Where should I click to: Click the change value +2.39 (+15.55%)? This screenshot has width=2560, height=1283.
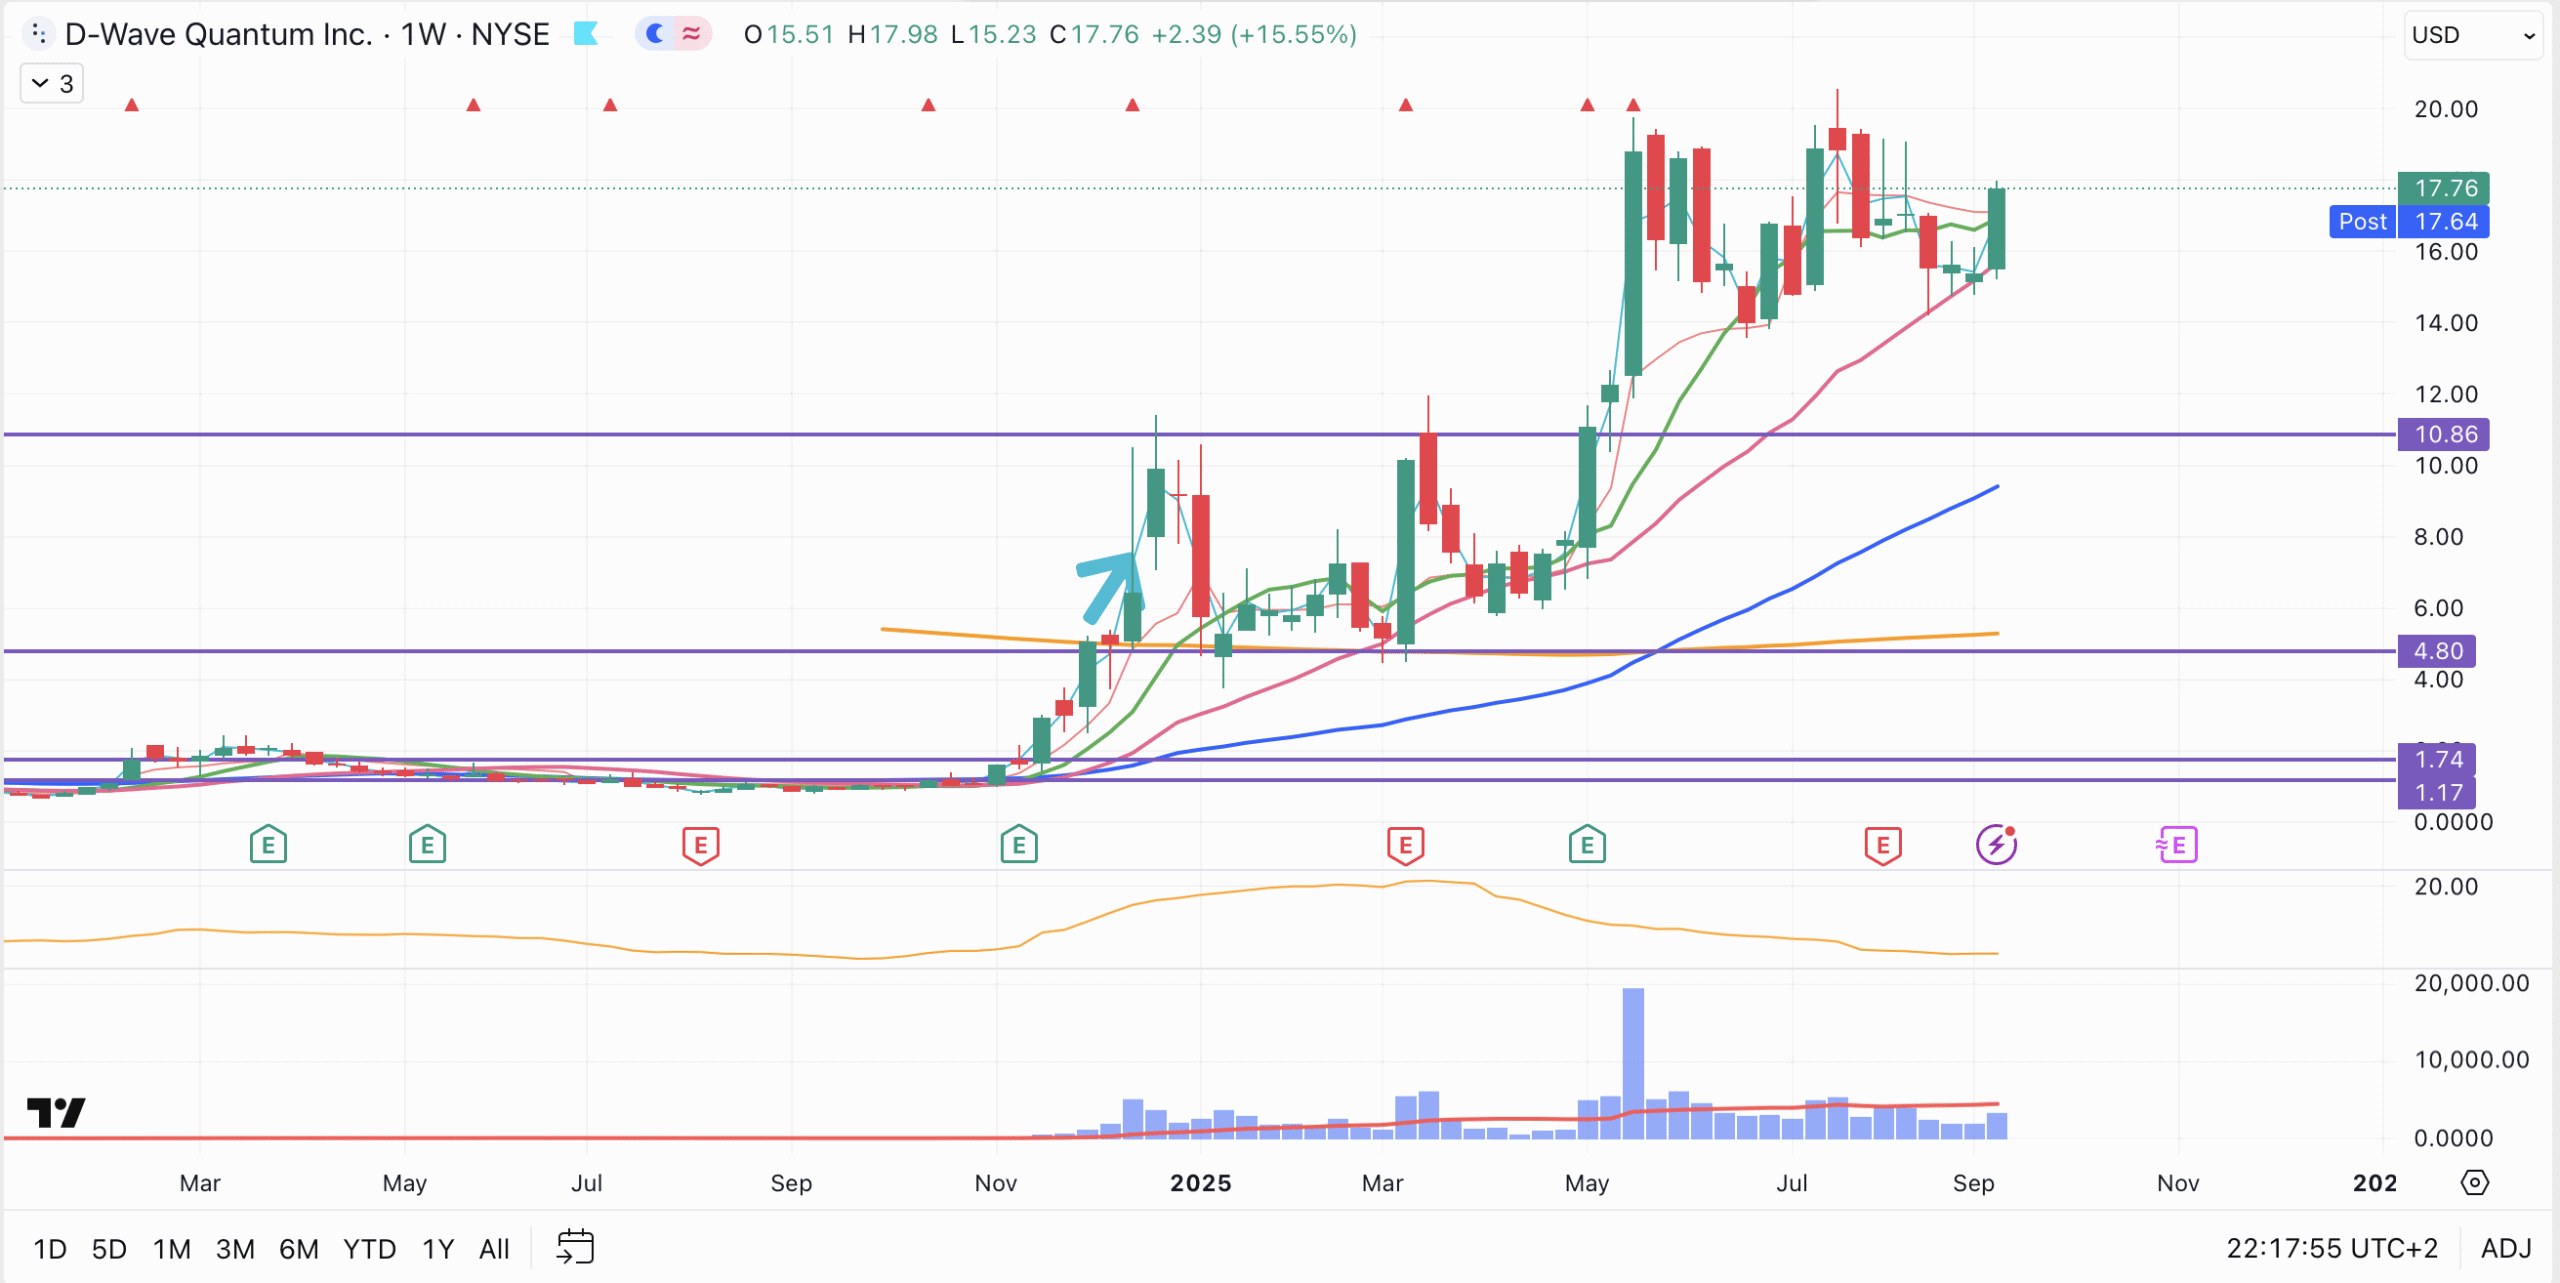(1254, 34)
